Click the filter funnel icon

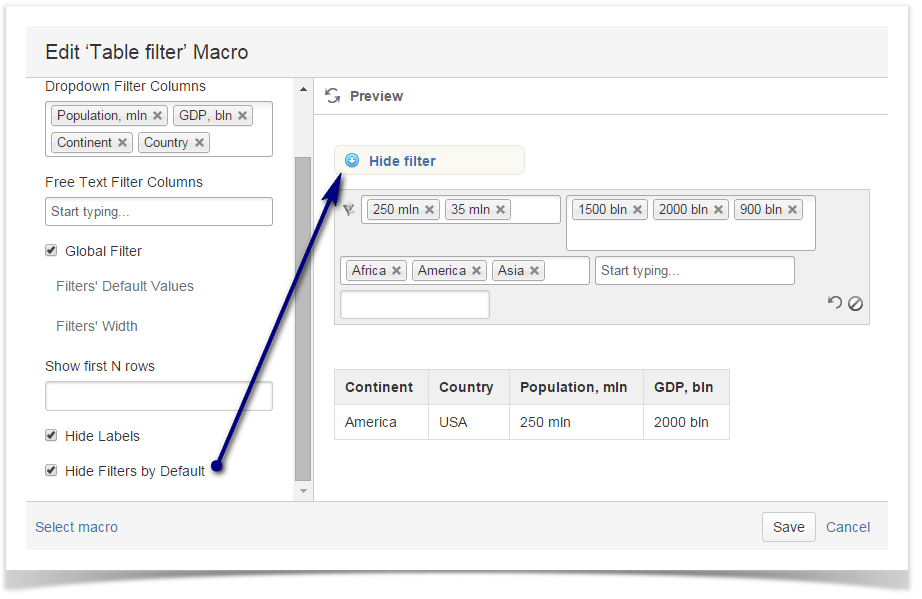(x=348, y=210)
